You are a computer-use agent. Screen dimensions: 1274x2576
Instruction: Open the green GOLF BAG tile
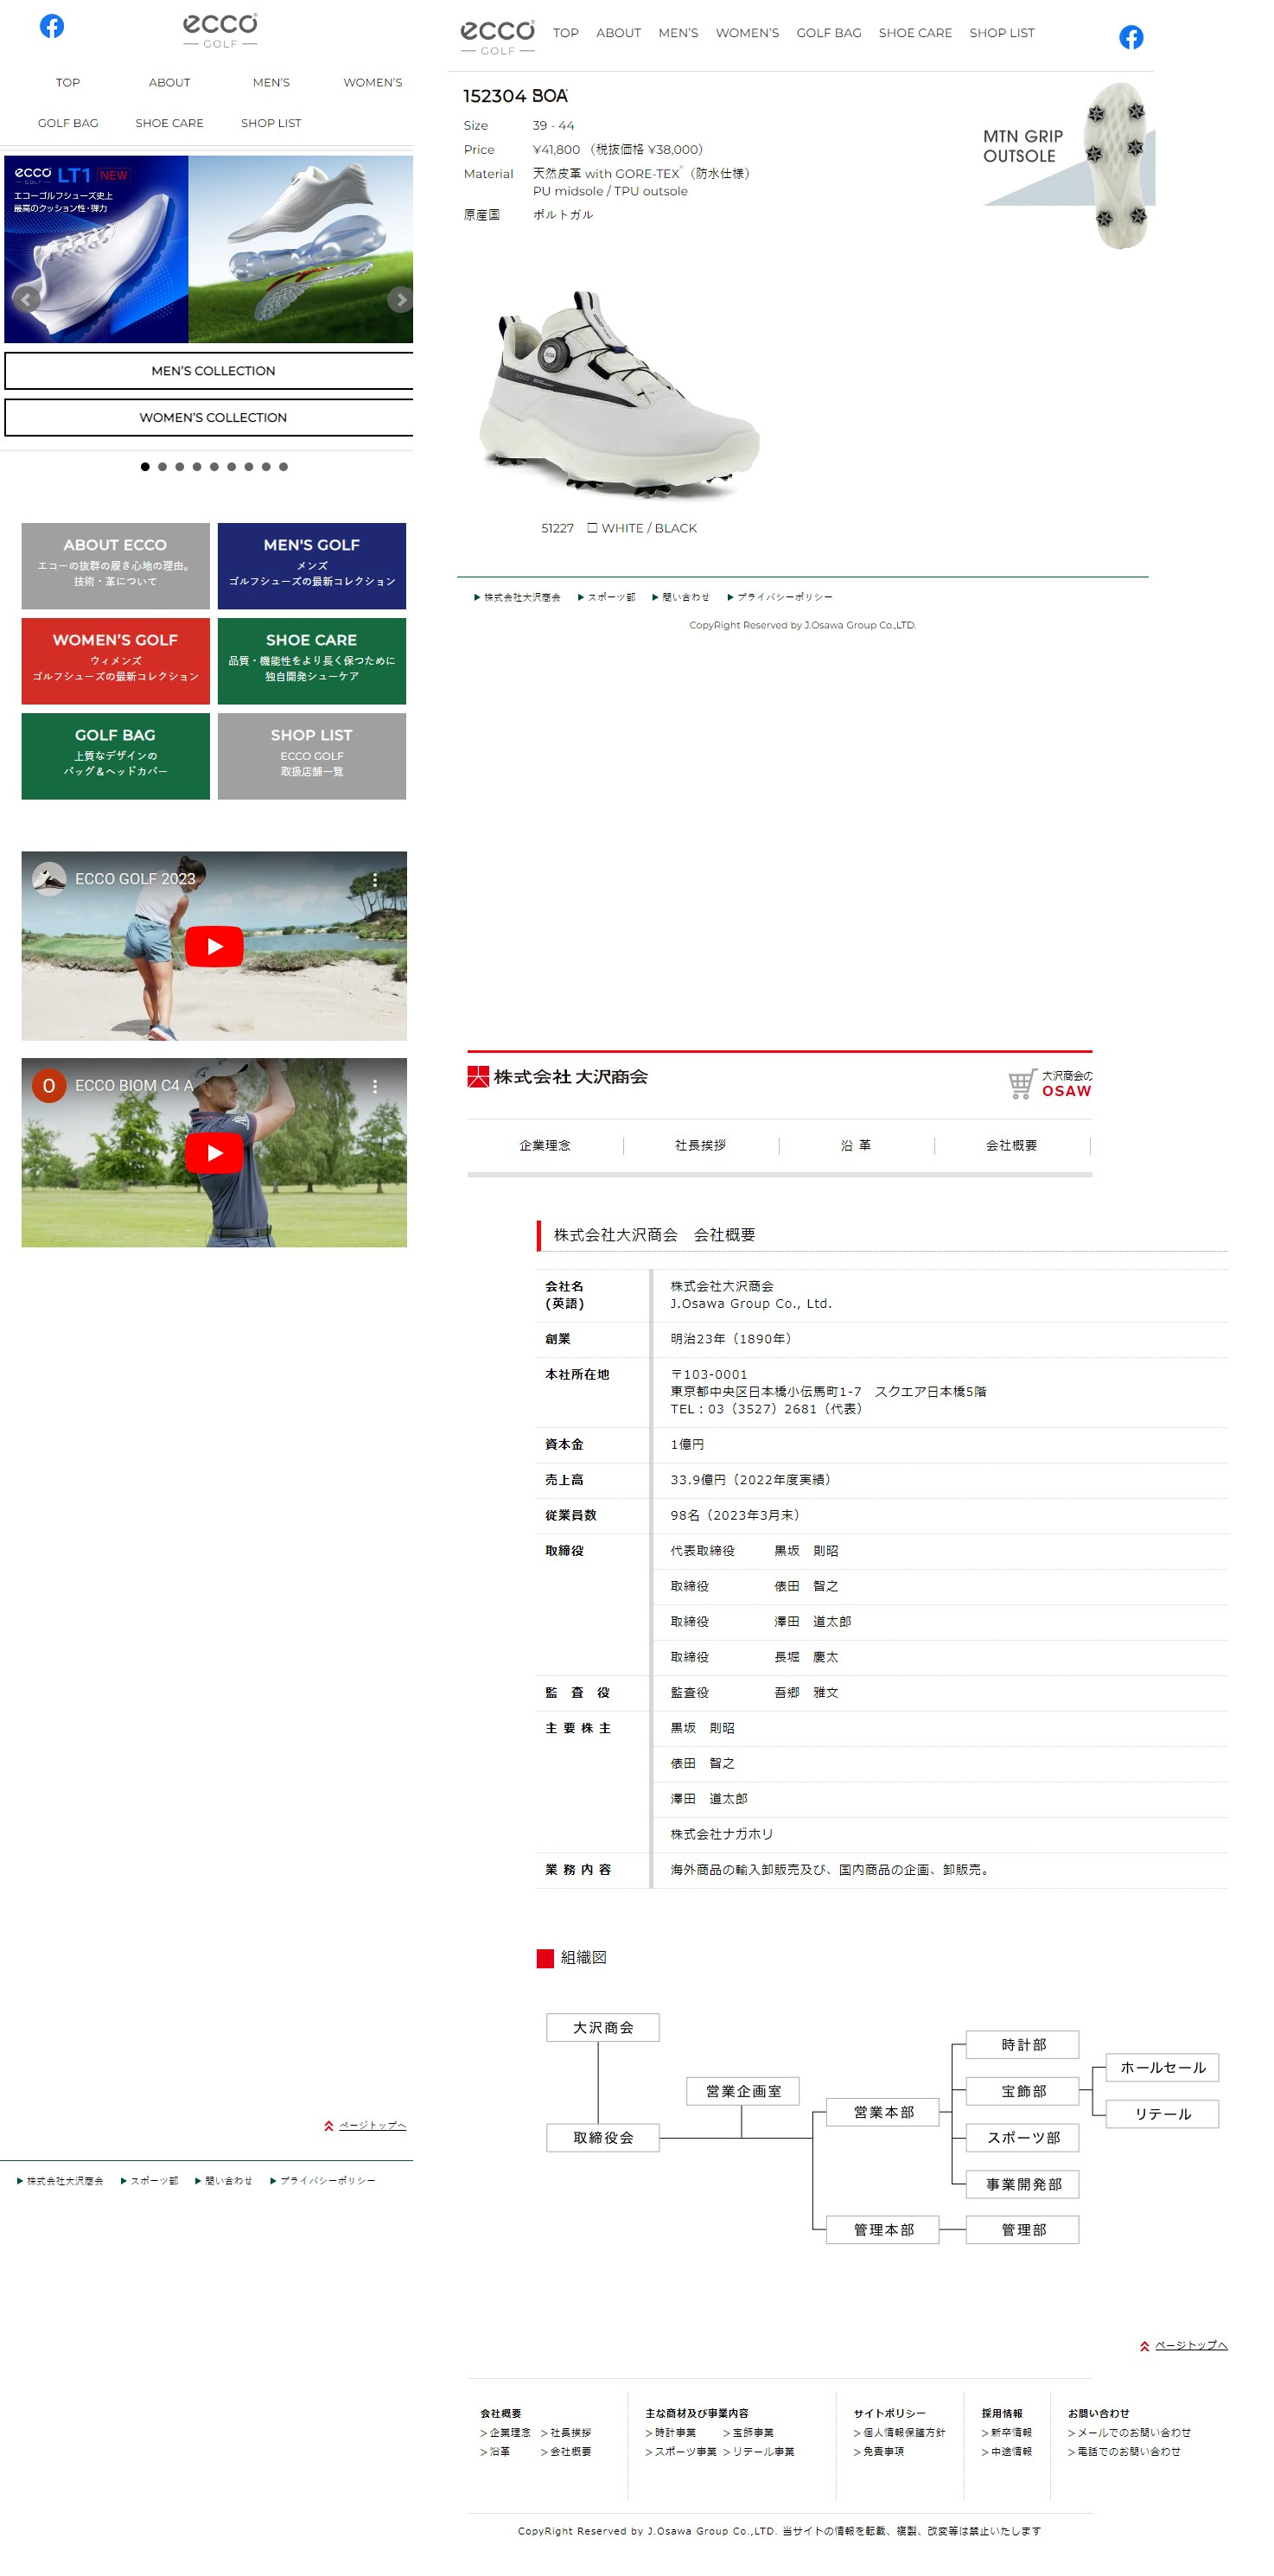click(115, 755)
